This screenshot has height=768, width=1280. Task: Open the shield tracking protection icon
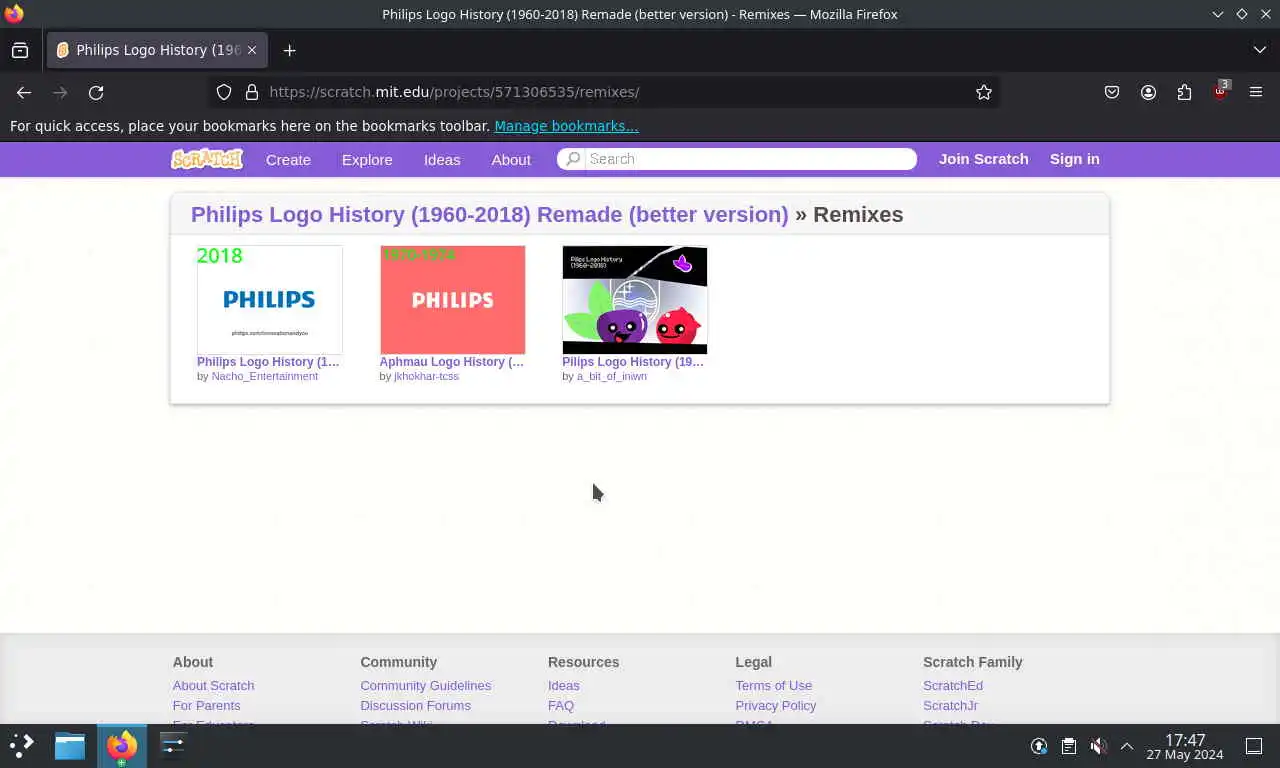pyautogui.click(x=224, y=92)
